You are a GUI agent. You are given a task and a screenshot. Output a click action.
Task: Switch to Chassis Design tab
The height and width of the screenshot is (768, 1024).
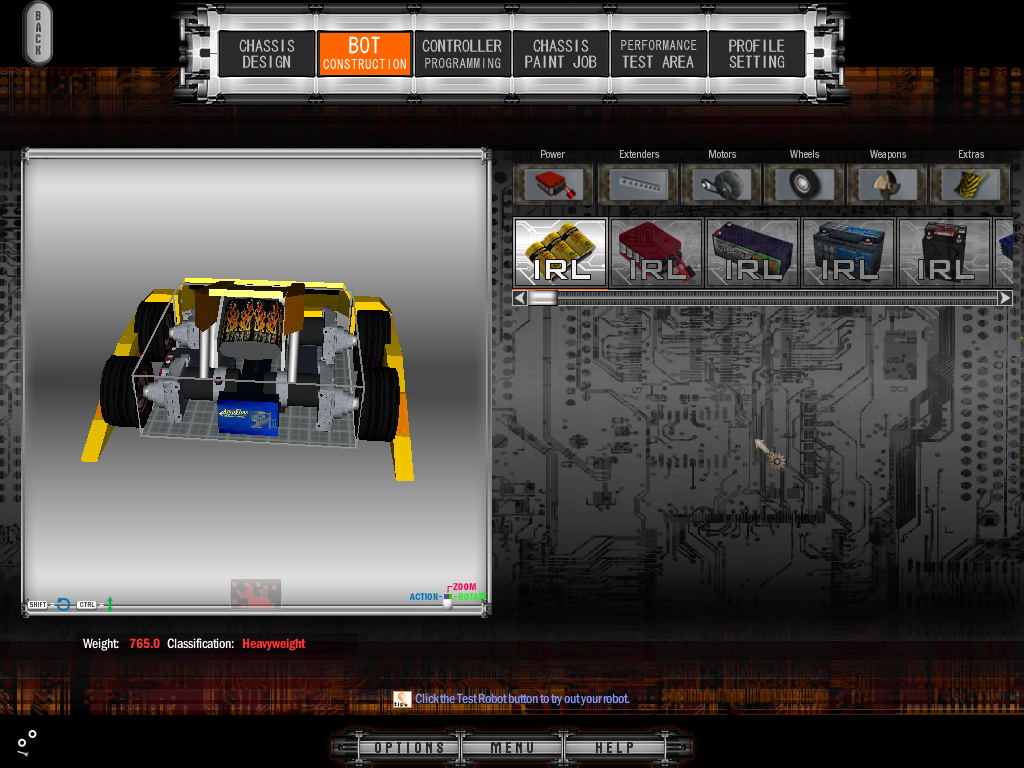coord(266,54)
